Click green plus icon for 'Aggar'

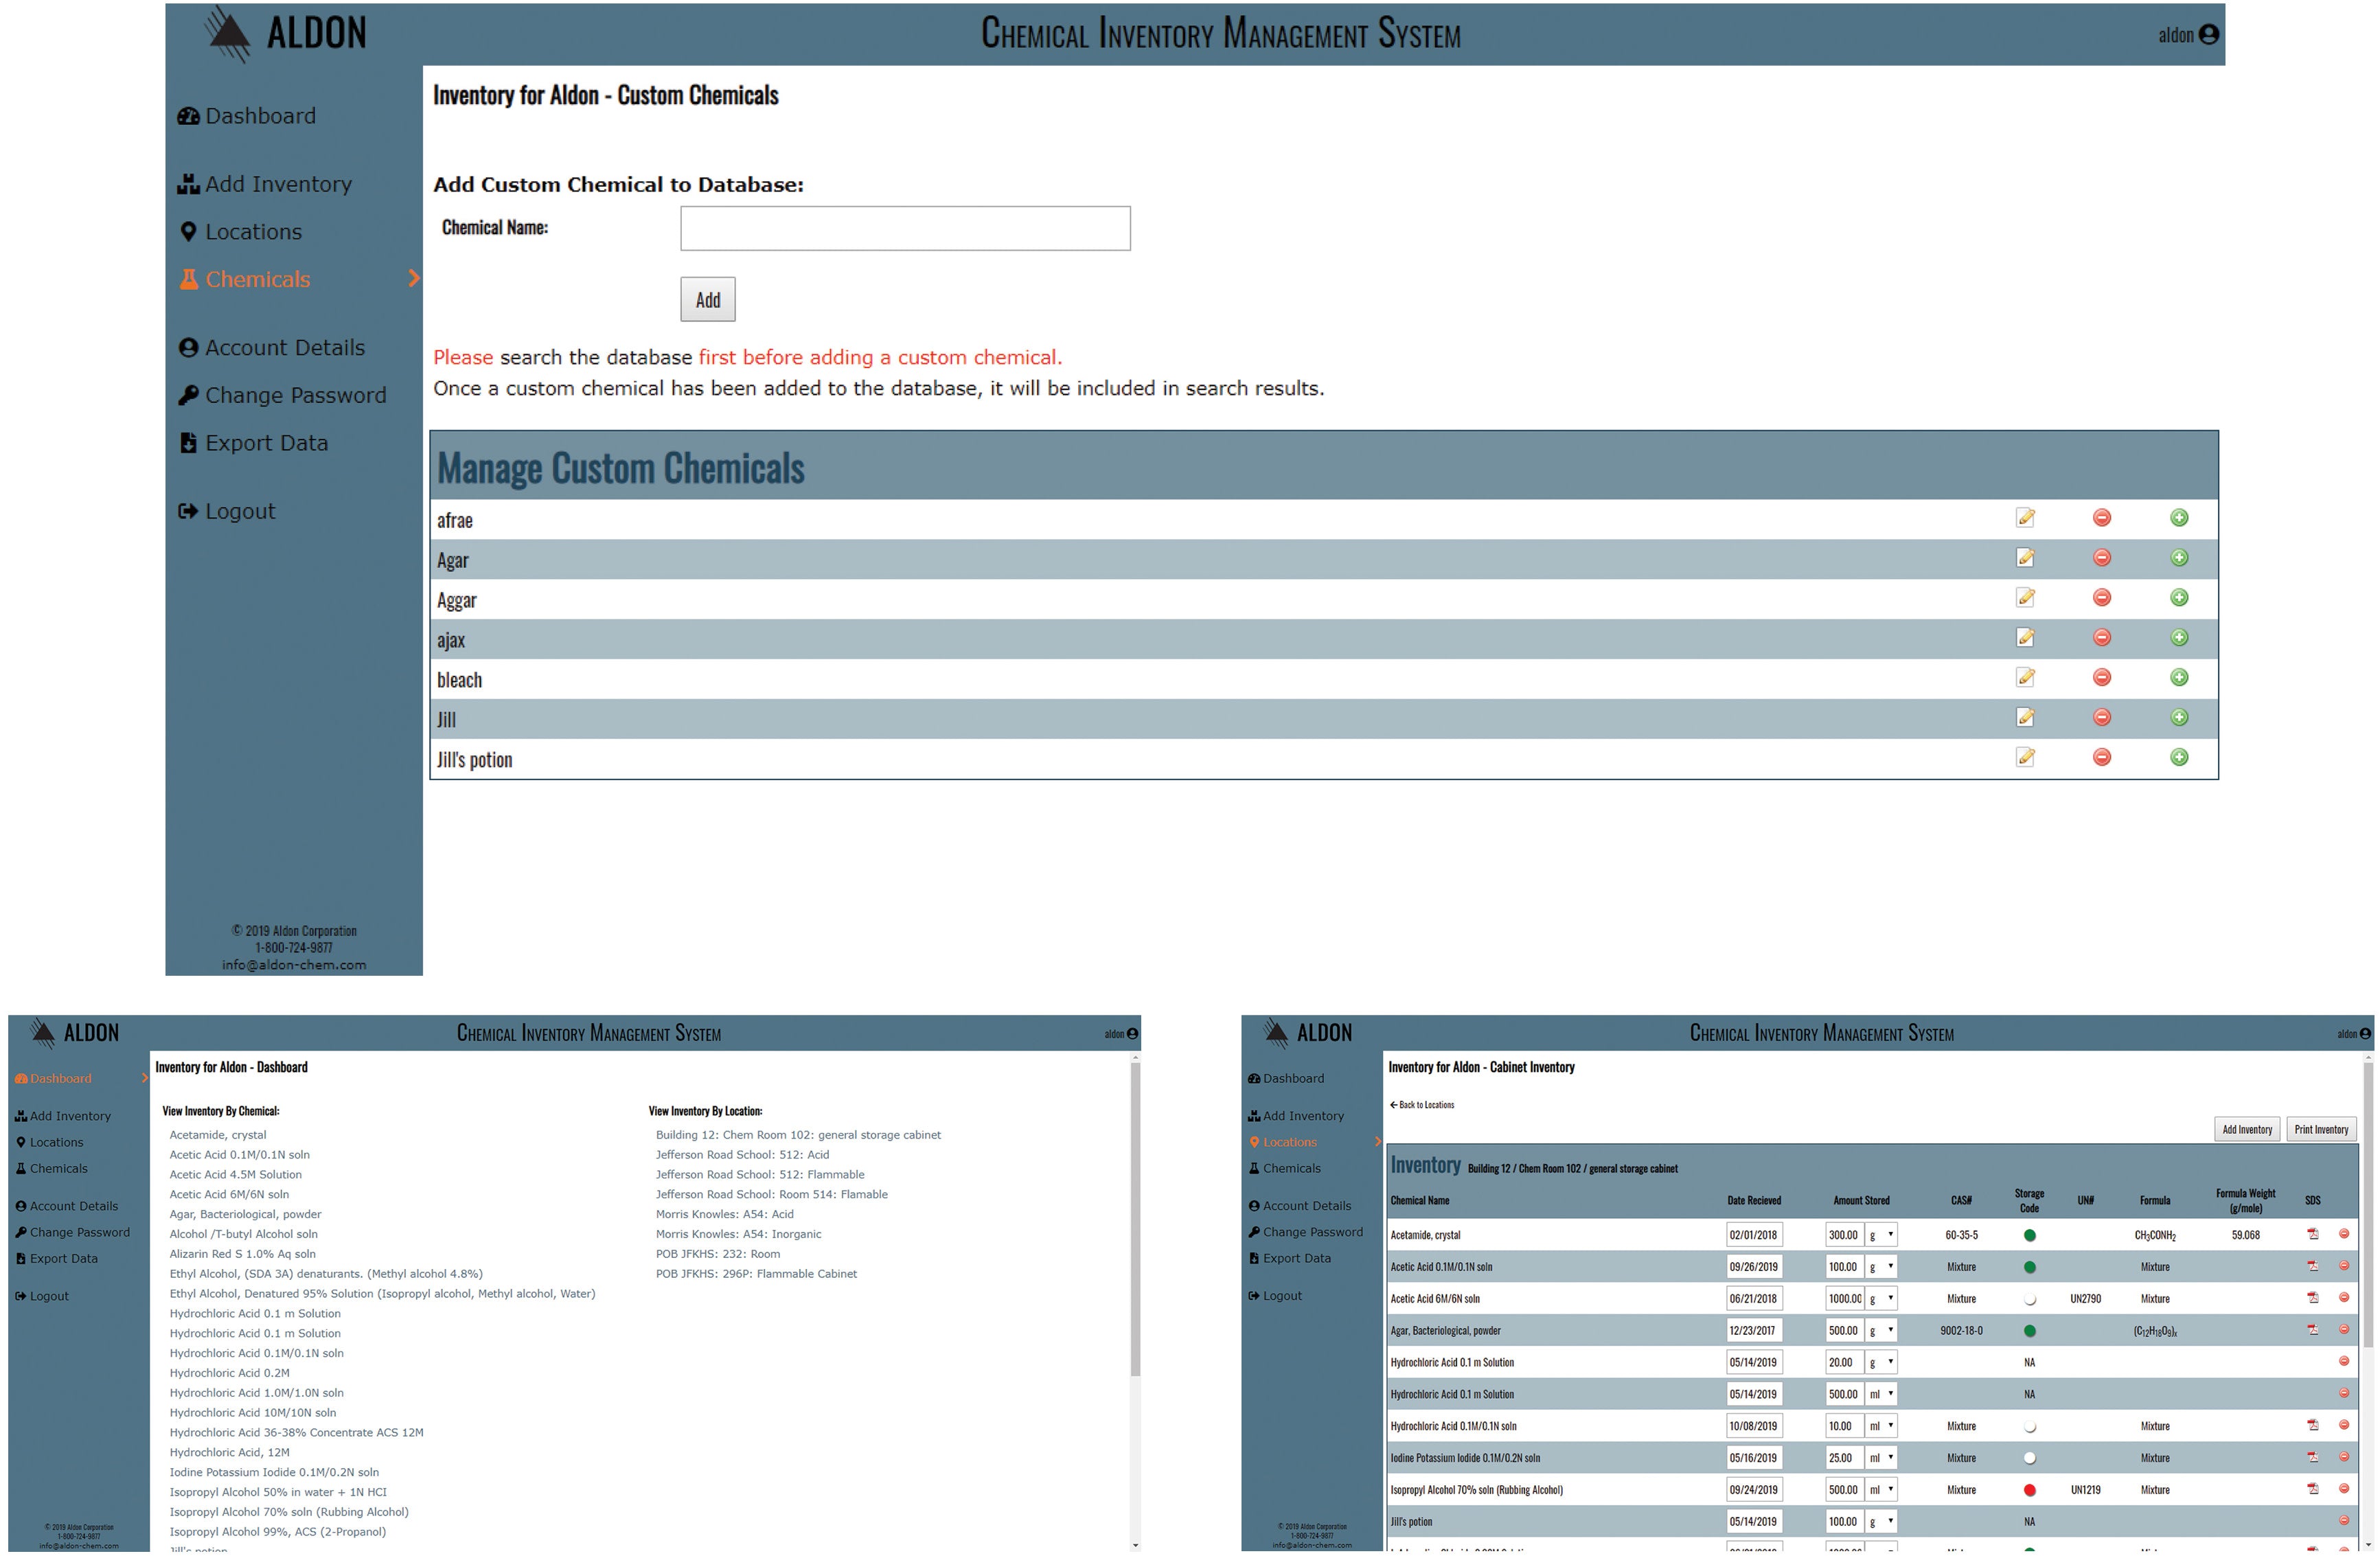(x=2179, y=598)
